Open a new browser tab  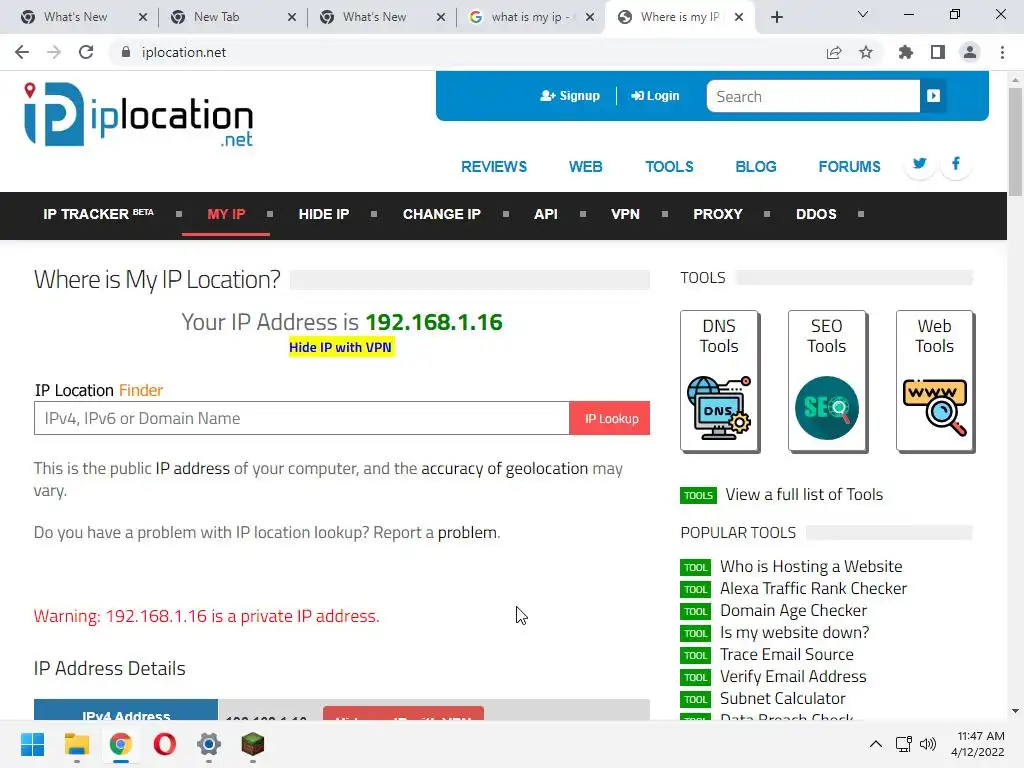point(776,17)
